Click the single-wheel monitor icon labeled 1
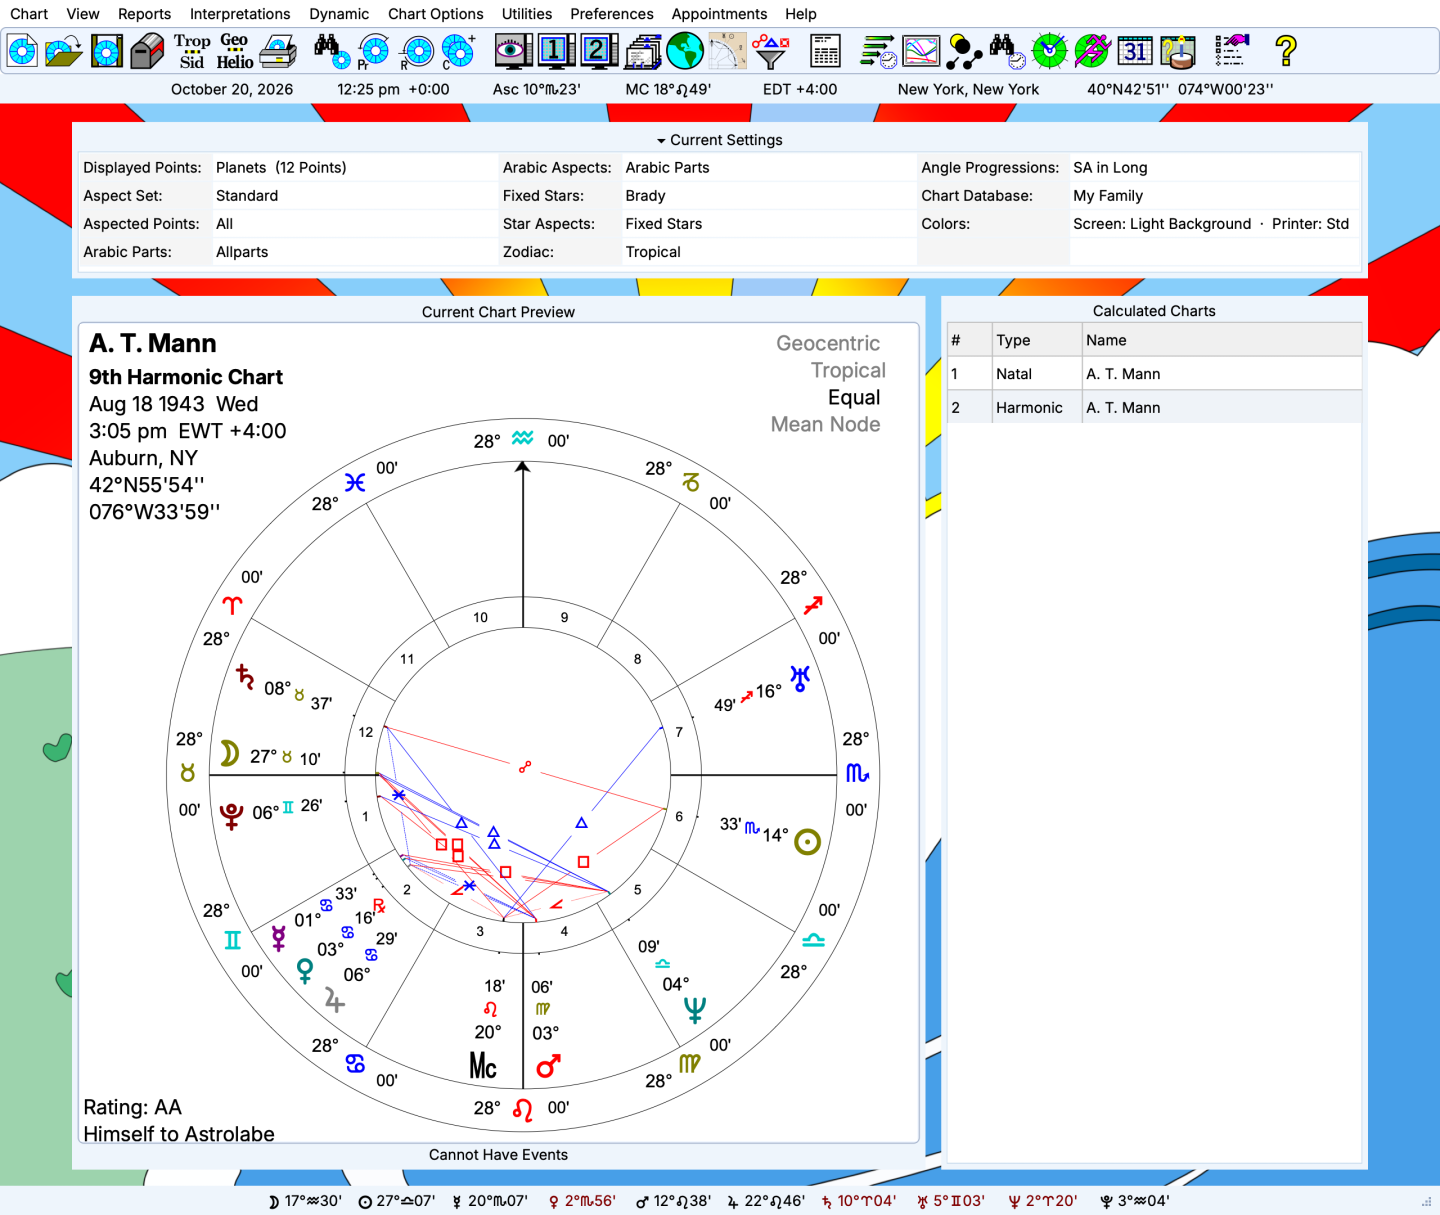The width and height of the screenshot is (1440, 1215). (556, 51)
